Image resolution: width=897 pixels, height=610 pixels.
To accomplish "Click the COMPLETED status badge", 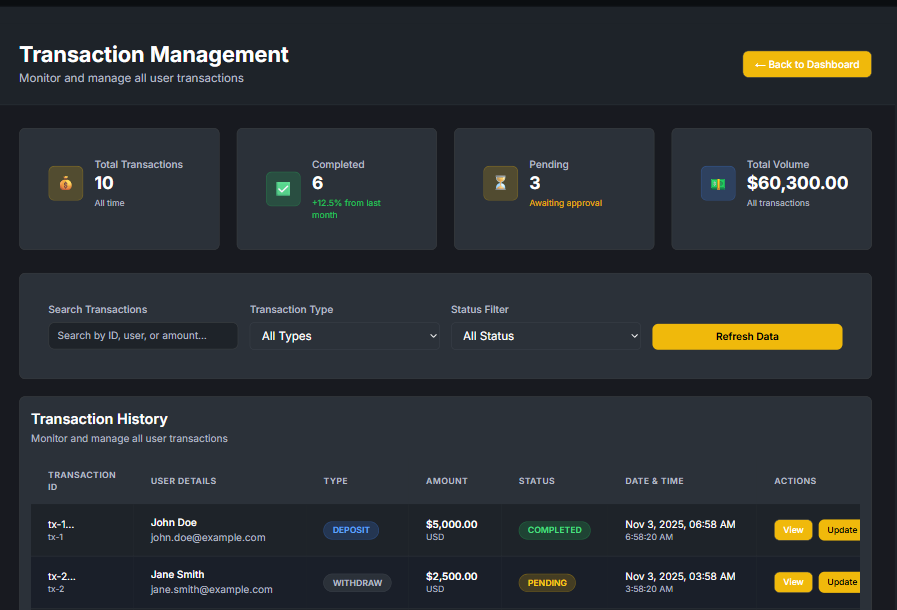I will (x=554, y=530).
